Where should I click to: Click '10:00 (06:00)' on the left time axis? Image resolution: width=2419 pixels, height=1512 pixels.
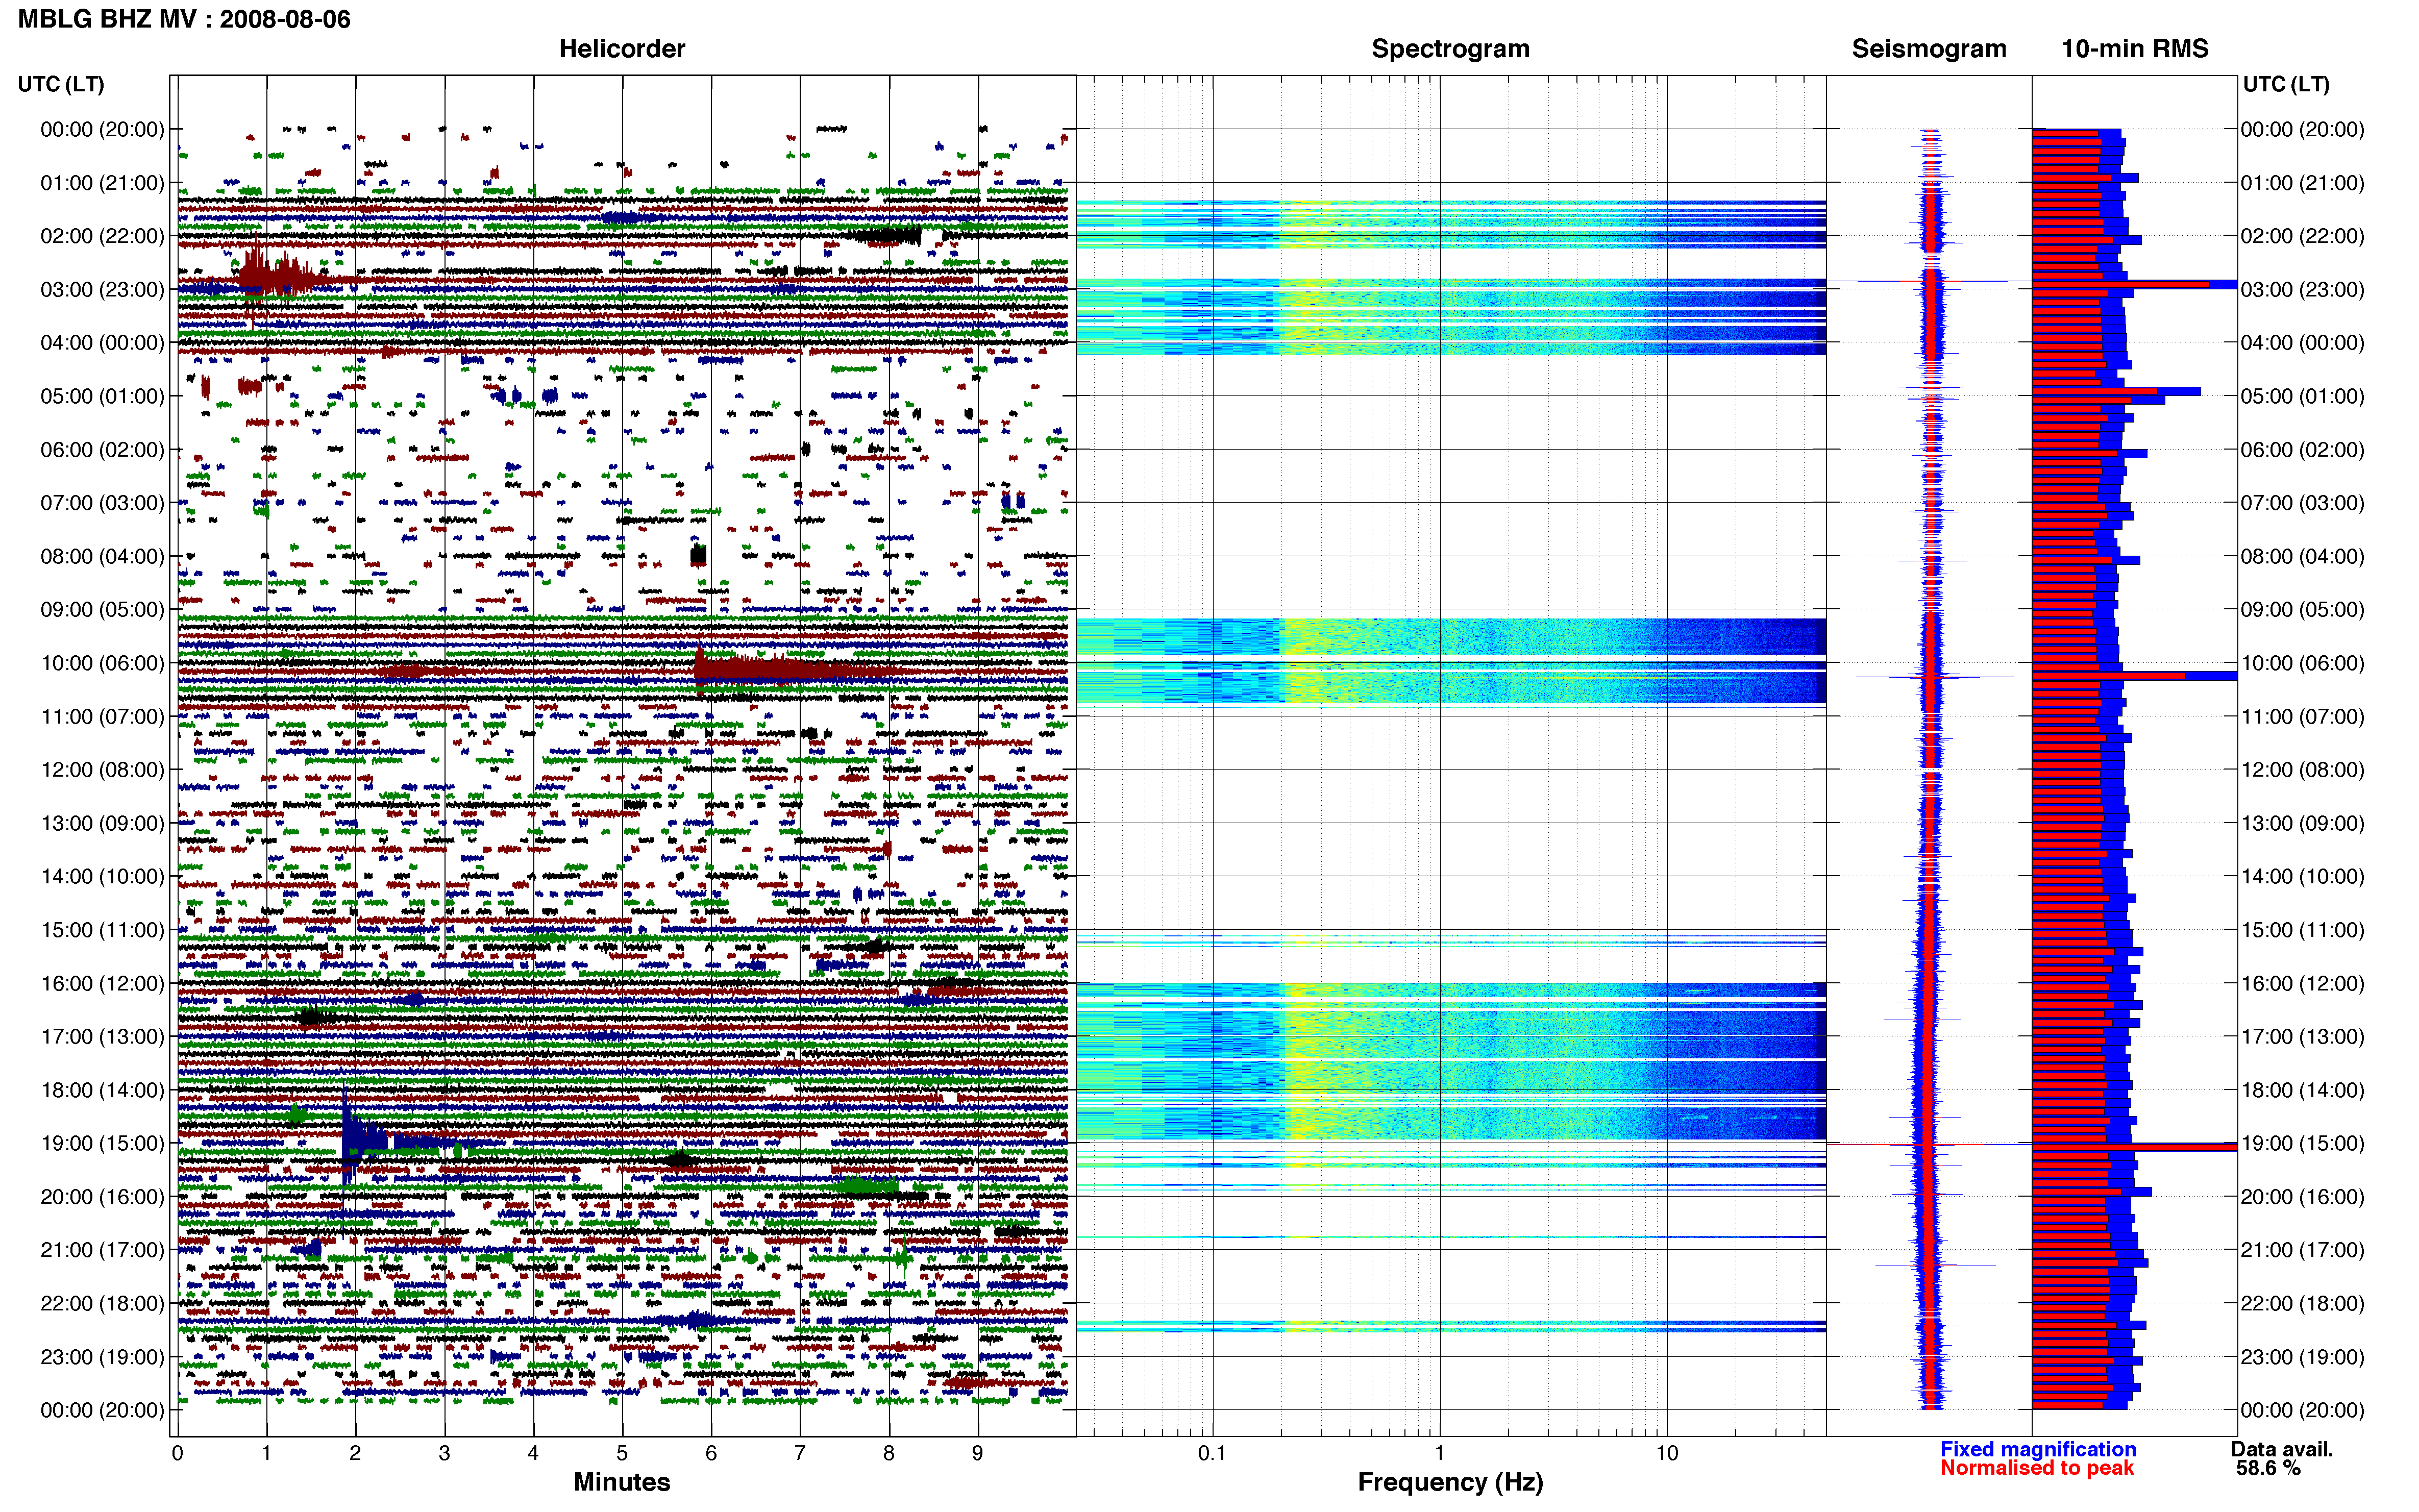coord(102,663)
